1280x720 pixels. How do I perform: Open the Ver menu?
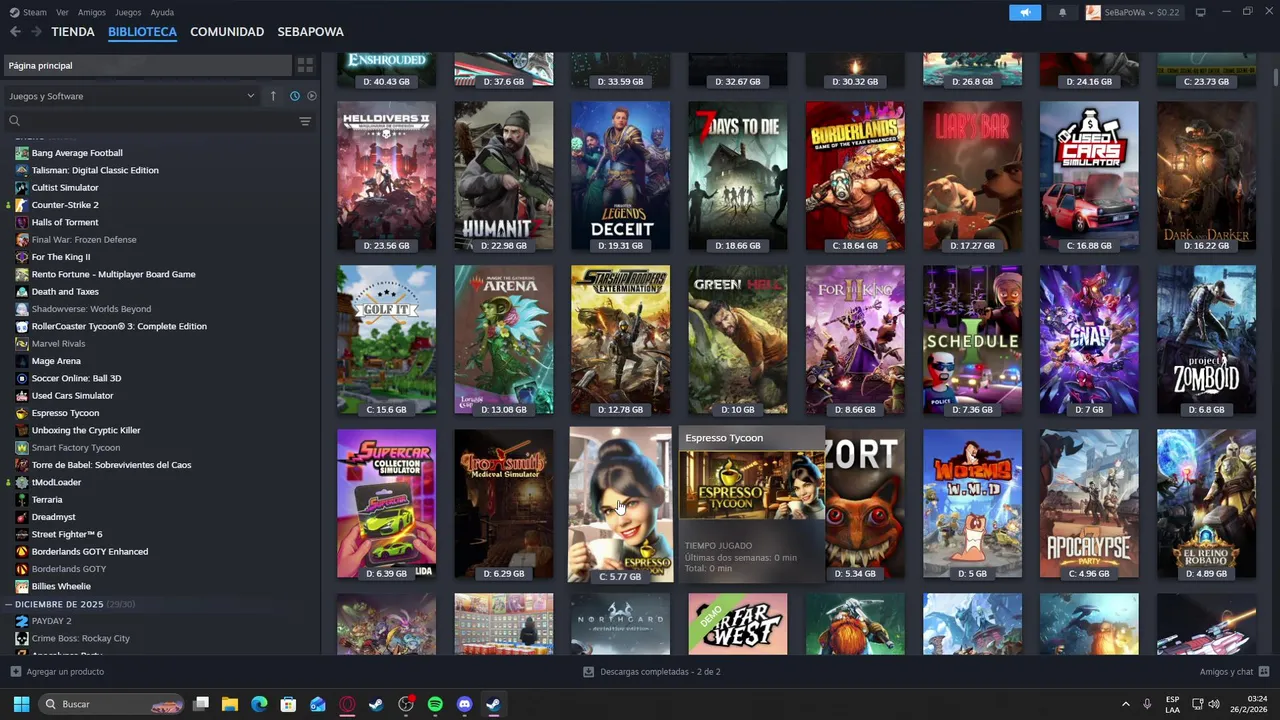click(62, 12)
